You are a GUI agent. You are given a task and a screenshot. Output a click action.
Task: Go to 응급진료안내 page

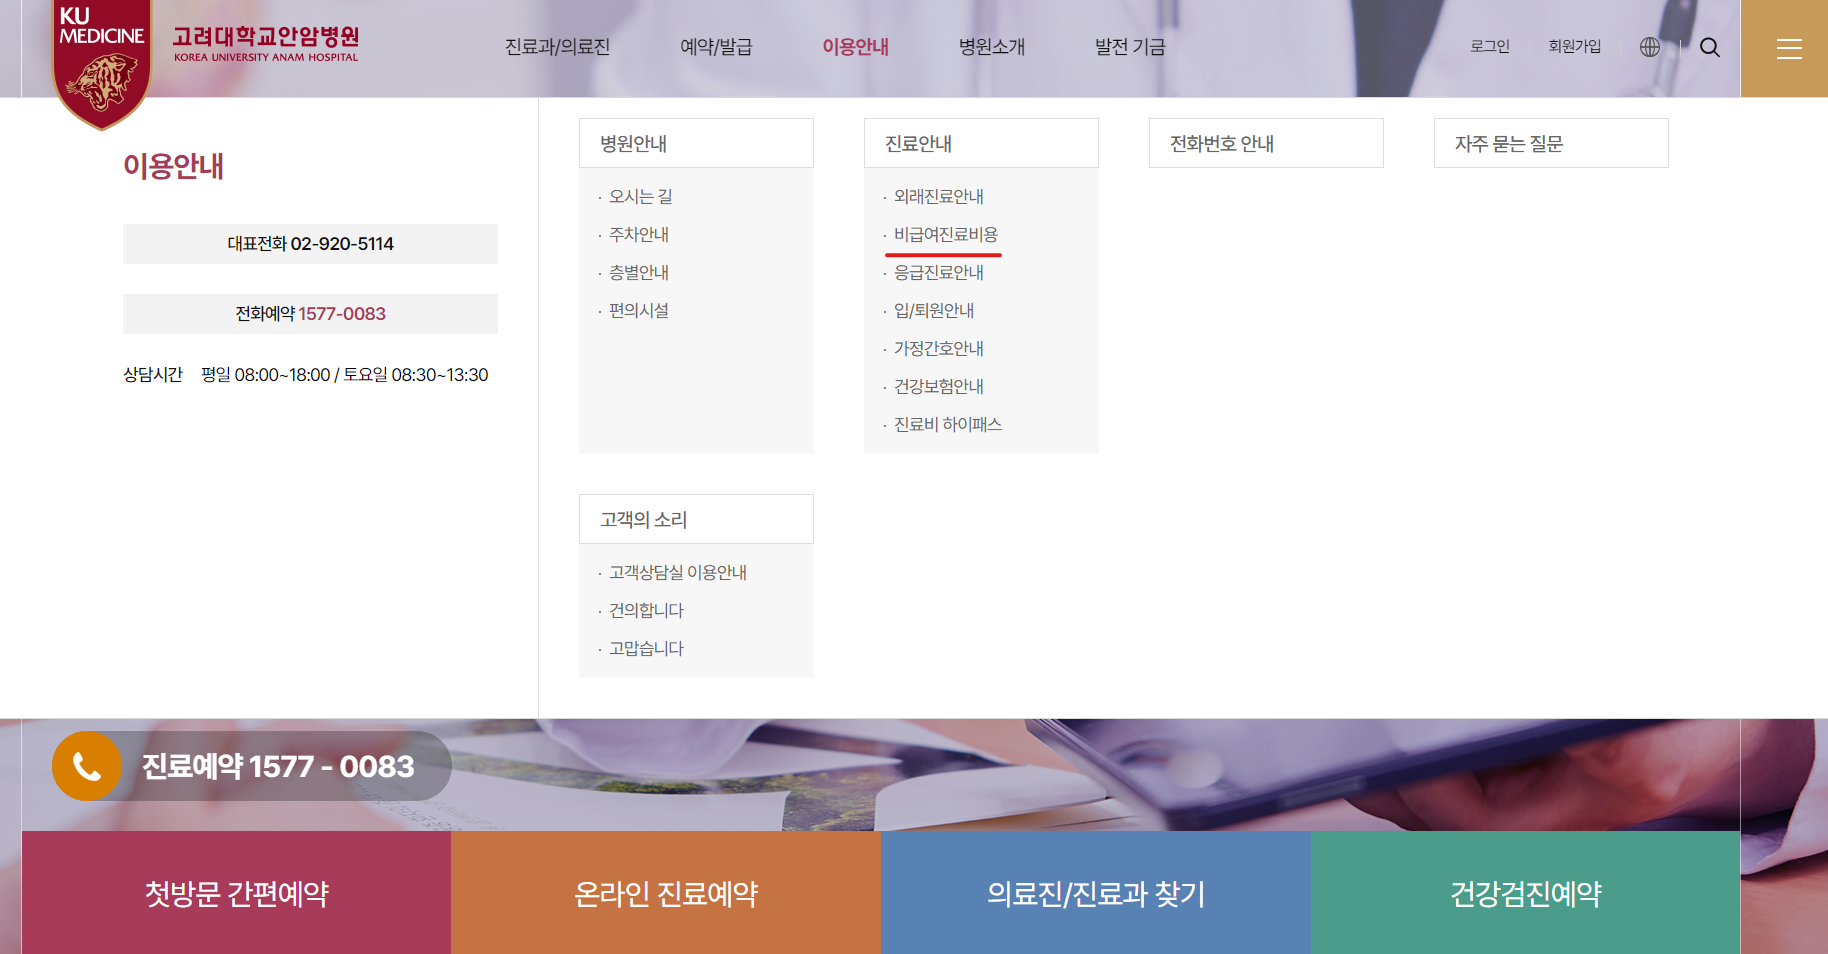pos(939,273)
